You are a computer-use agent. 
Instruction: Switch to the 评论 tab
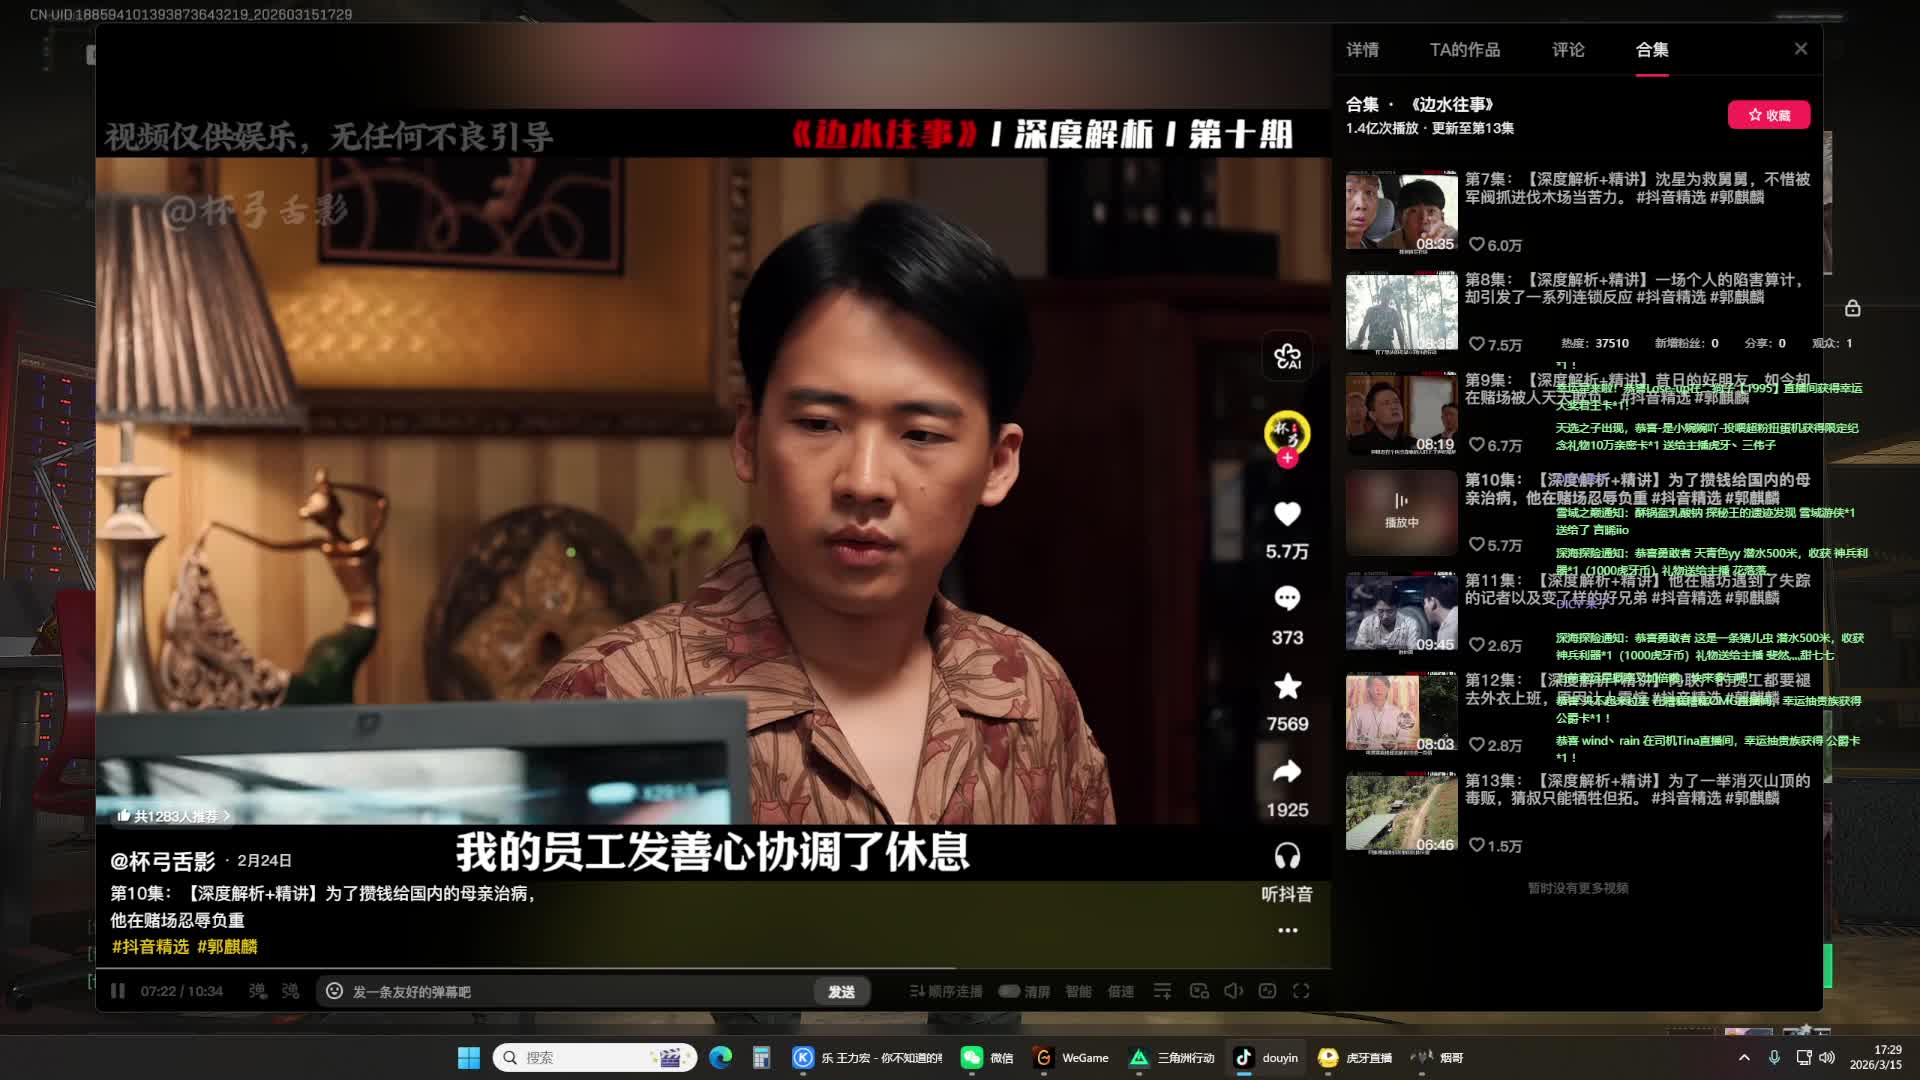pos(1568,50)
